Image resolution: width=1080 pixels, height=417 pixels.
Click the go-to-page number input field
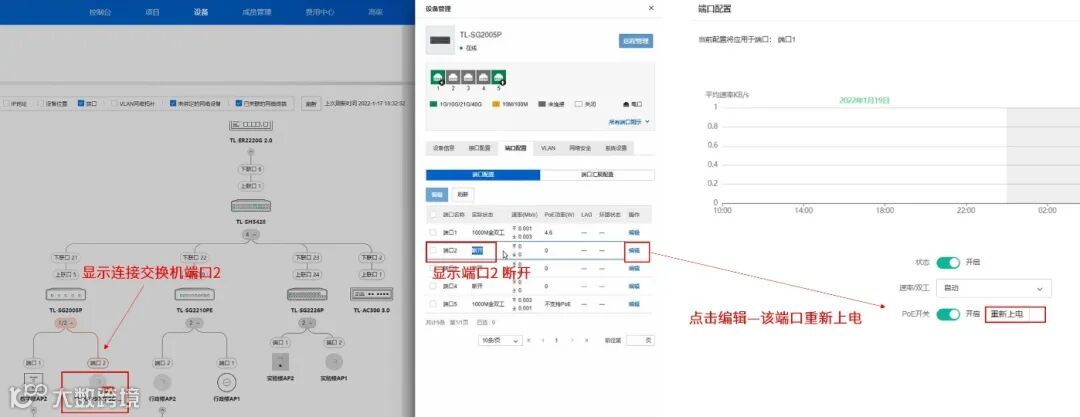640,340
